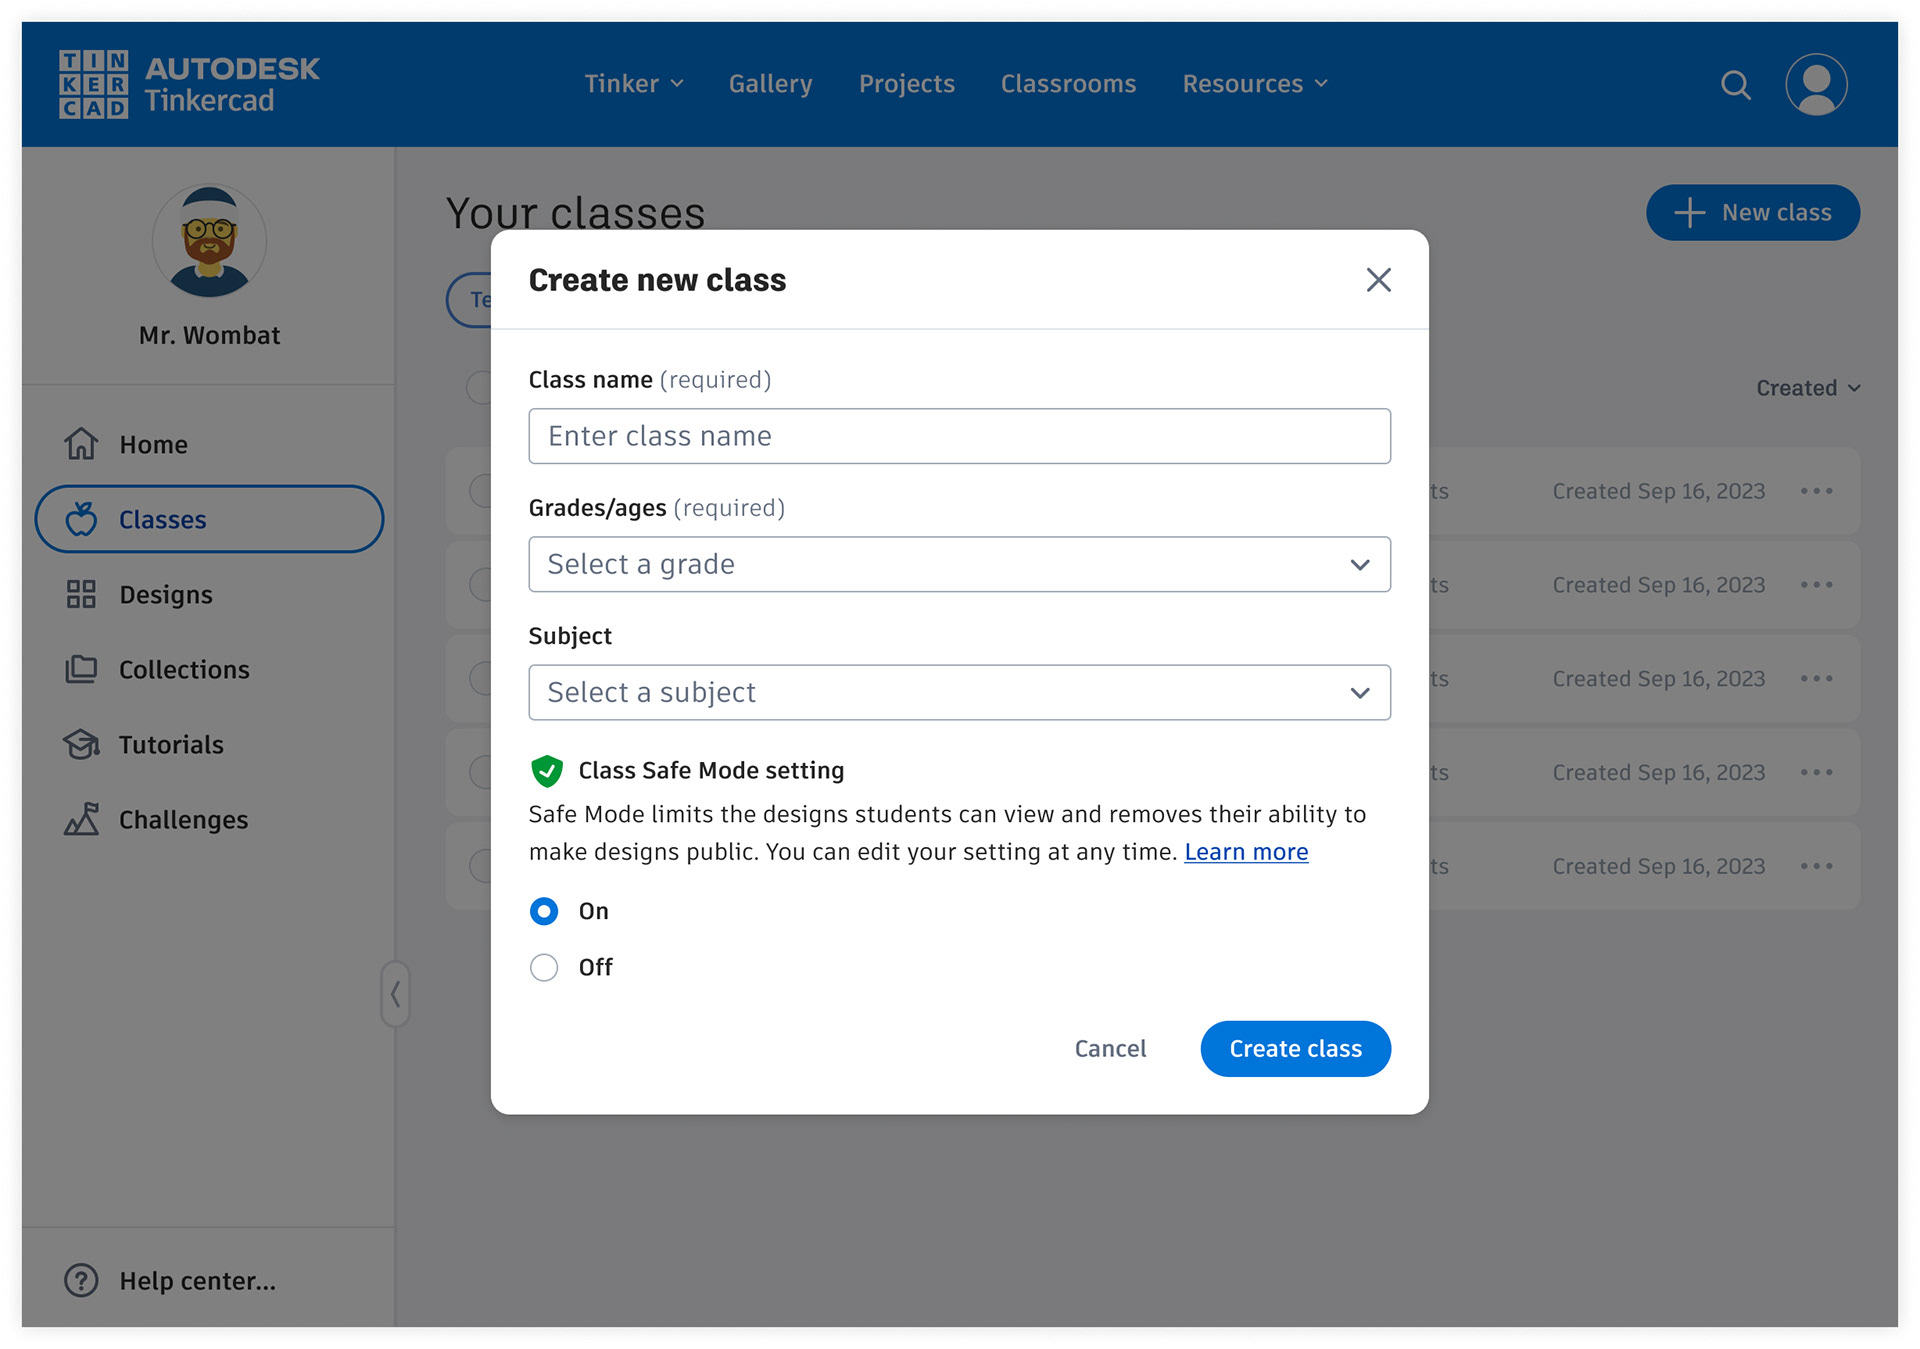Click the Enter class name field
Screen dimensions: 1920x1349
pyautogui.click(x=958, y=436)
